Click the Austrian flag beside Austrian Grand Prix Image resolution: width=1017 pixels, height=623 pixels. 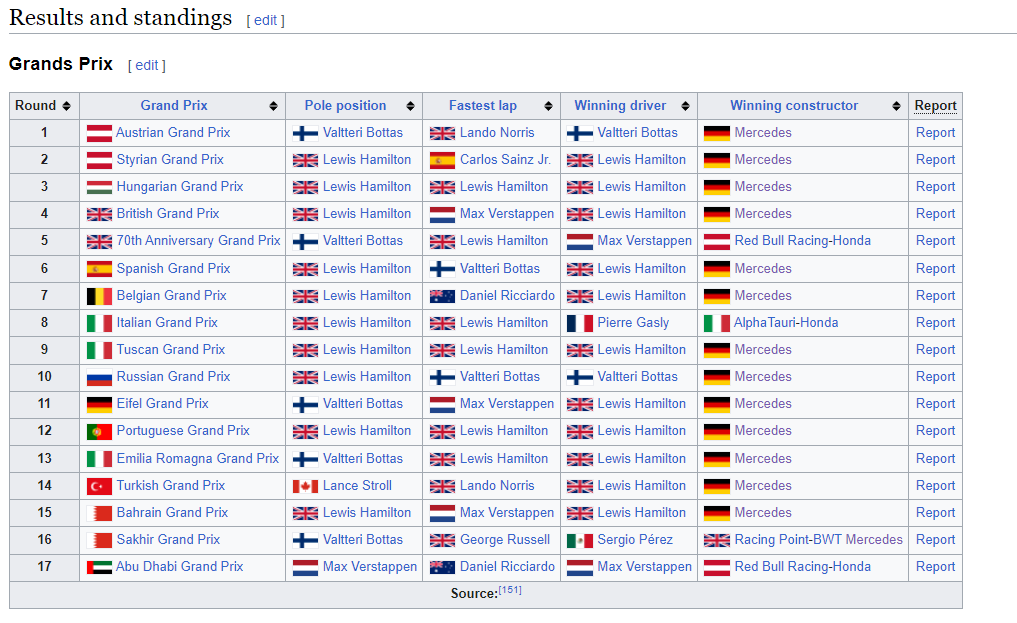(x=99, y=134)
